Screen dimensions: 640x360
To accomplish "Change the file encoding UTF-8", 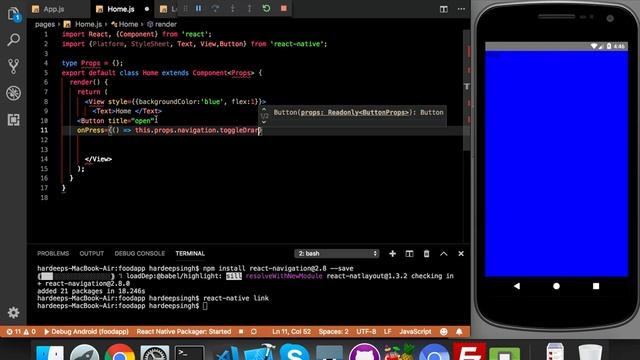I will click(x=366, y=331).
